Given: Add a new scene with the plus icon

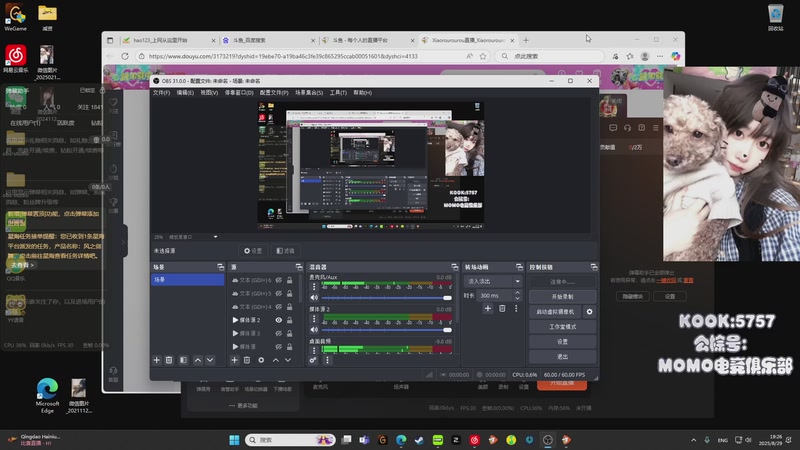Looking at the screenshot, I should coord(157,360).
